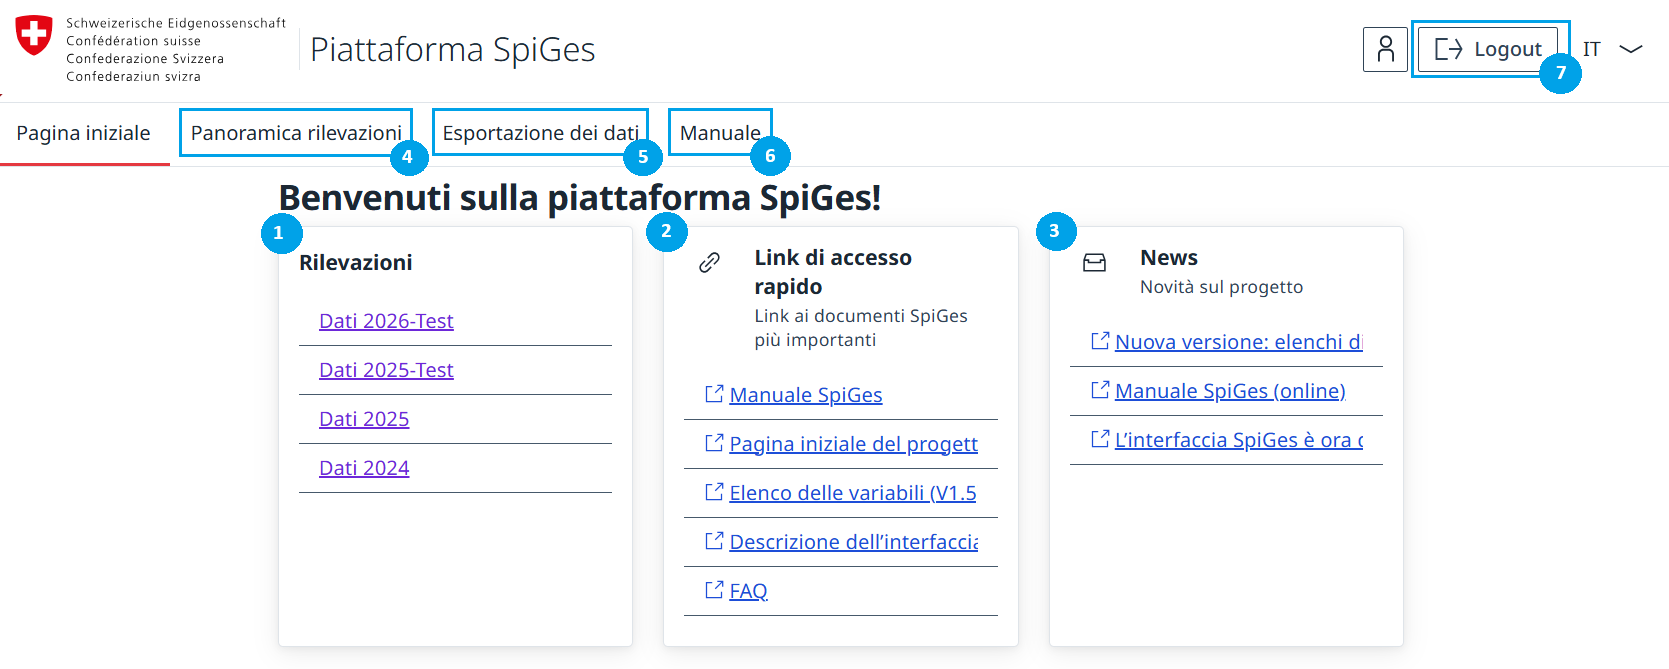Click the Benvenuti sulla piattaforma SpiGes heading

coord(580,198)
